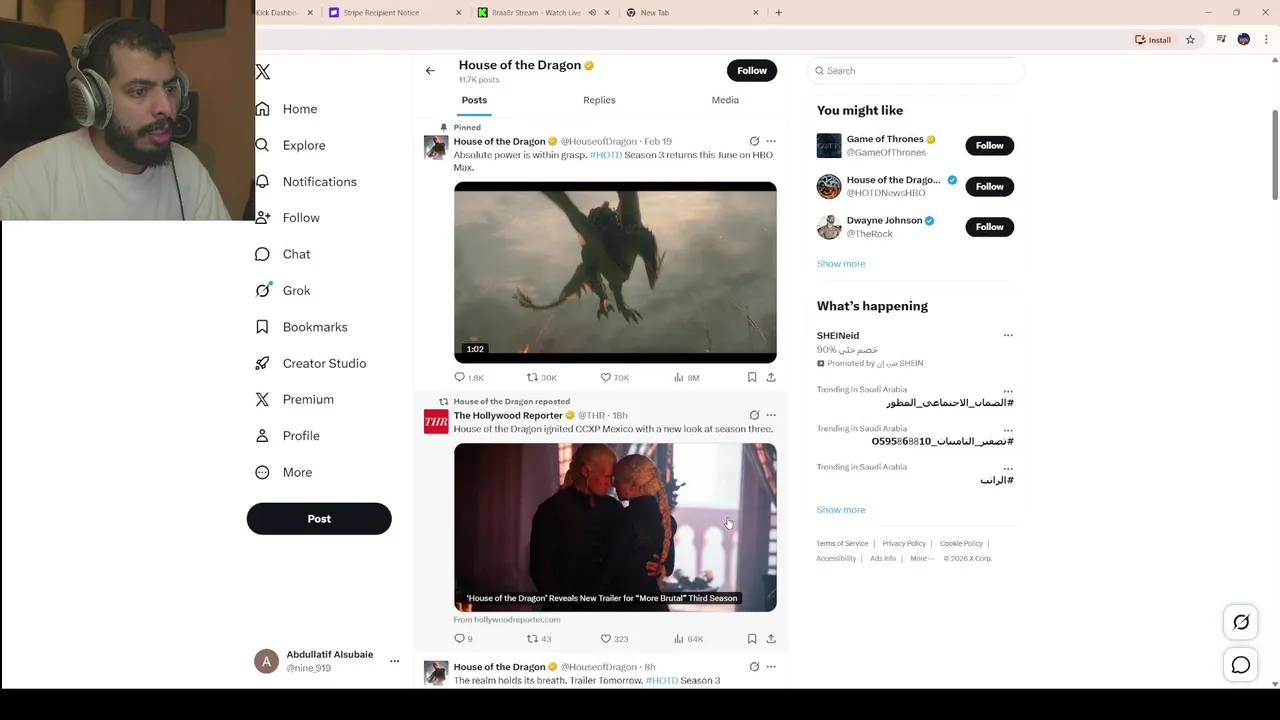
Task: Open Explore from the sidebar
Action: click(x=291, y=145)
